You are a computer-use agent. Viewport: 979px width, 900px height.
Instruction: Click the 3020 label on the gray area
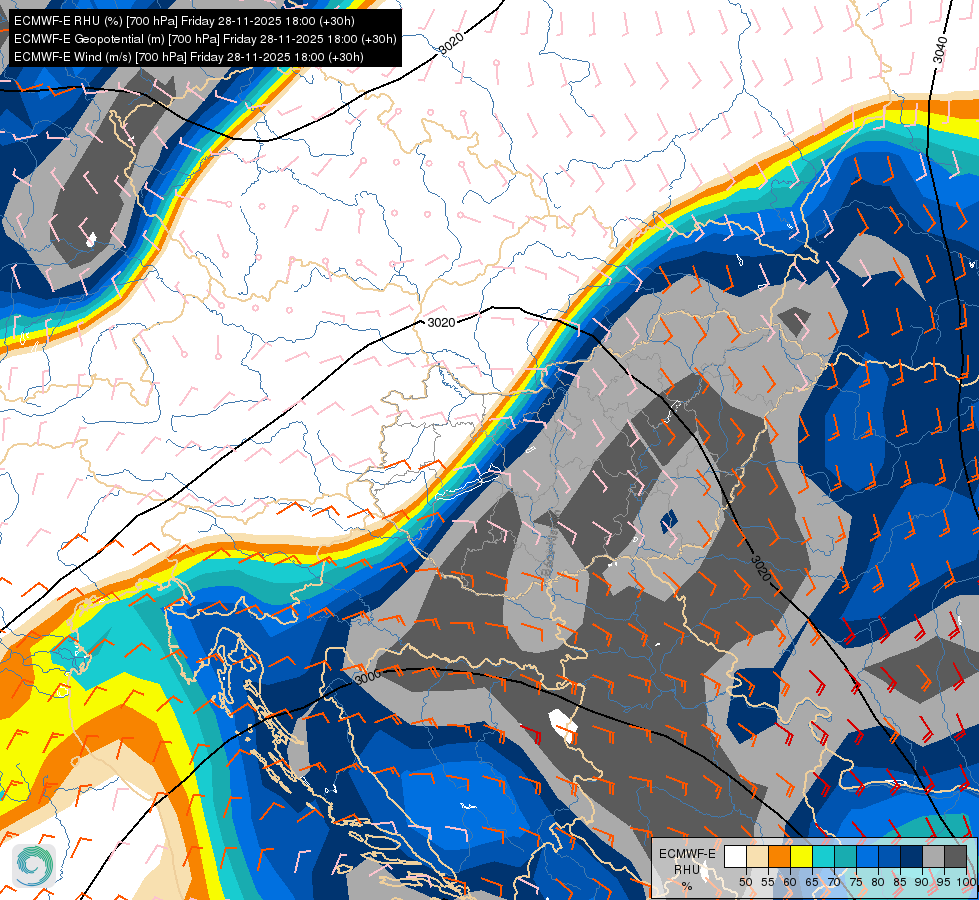click(760, 567)
